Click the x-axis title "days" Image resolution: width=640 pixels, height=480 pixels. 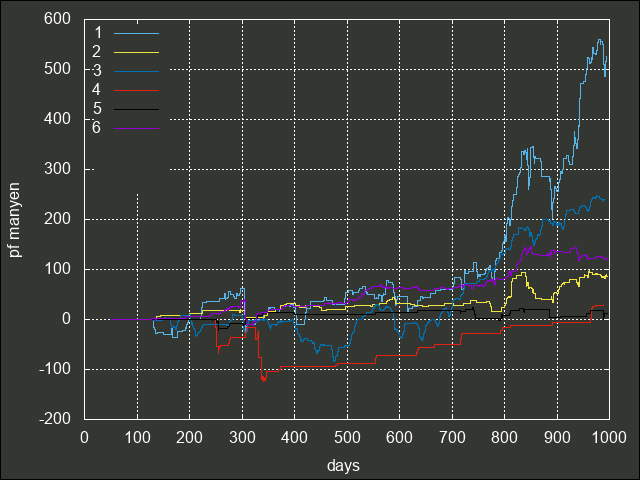(x=343, y=466)
